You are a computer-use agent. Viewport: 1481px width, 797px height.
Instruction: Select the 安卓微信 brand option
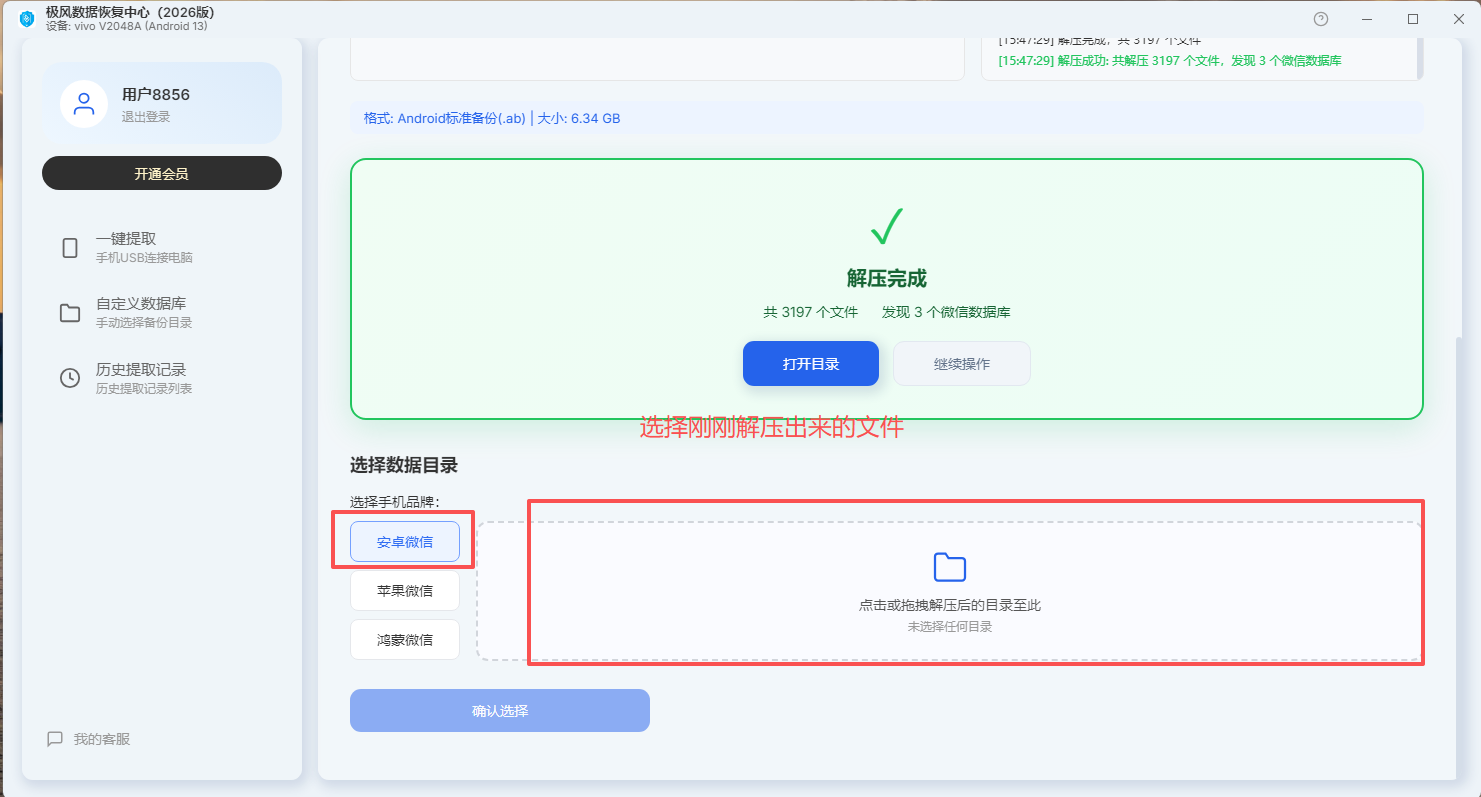coord(405,542)
